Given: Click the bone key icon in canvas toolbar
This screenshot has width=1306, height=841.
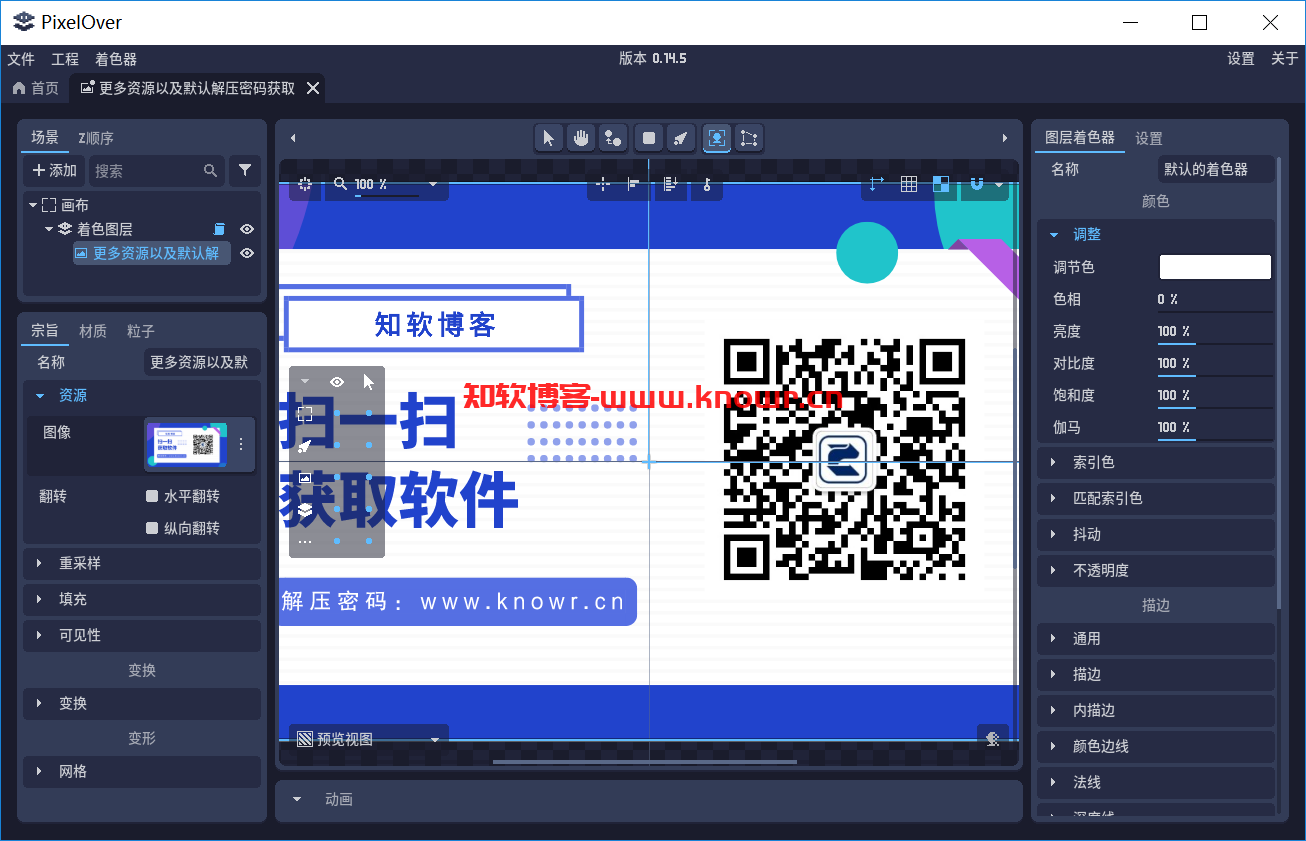Looking at the screenshot, I should click(706, 184).
